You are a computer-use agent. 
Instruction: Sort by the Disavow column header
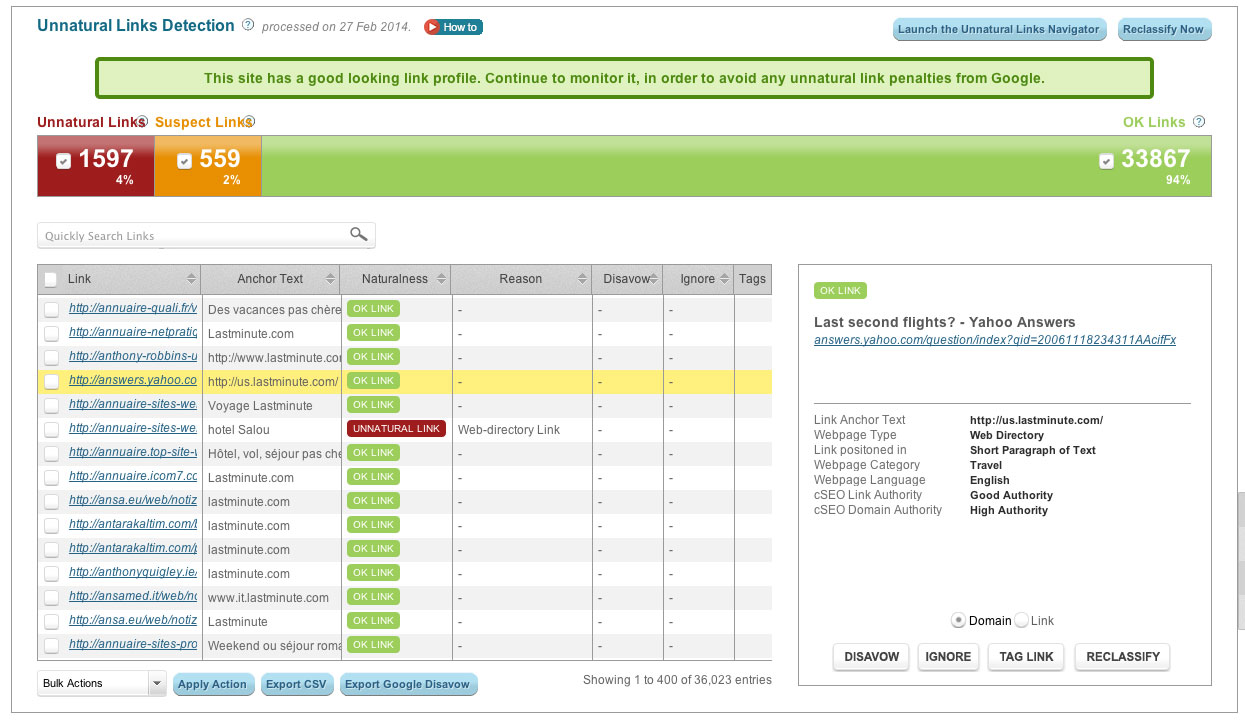(626, 279)
